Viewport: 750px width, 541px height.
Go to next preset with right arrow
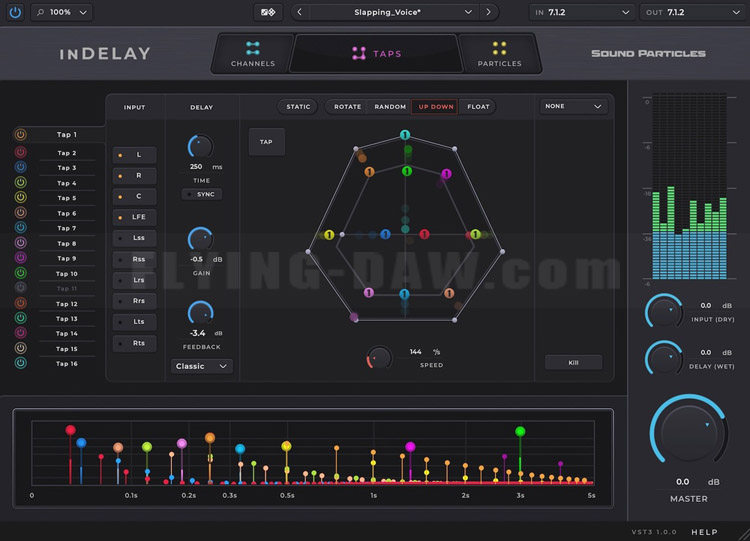click(488, 12)
